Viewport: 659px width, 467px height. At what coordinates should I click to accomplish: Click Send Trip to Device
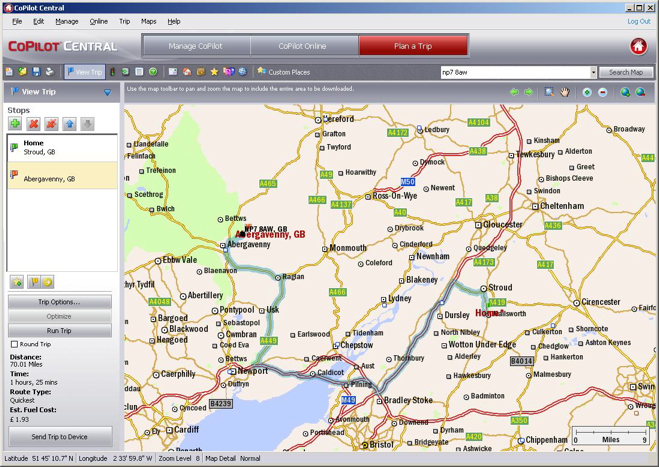[x=60, y=437]
